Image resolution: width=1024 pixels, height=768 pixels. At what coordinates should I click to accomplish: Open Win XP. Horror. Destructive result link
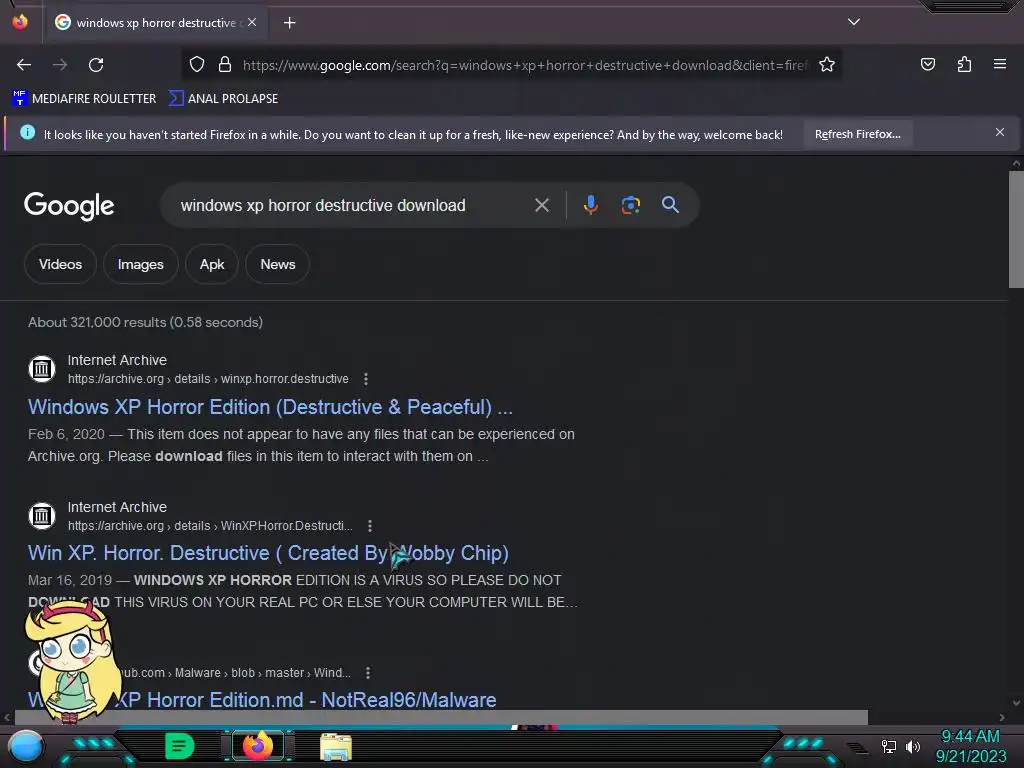click(x=268, y=553)
